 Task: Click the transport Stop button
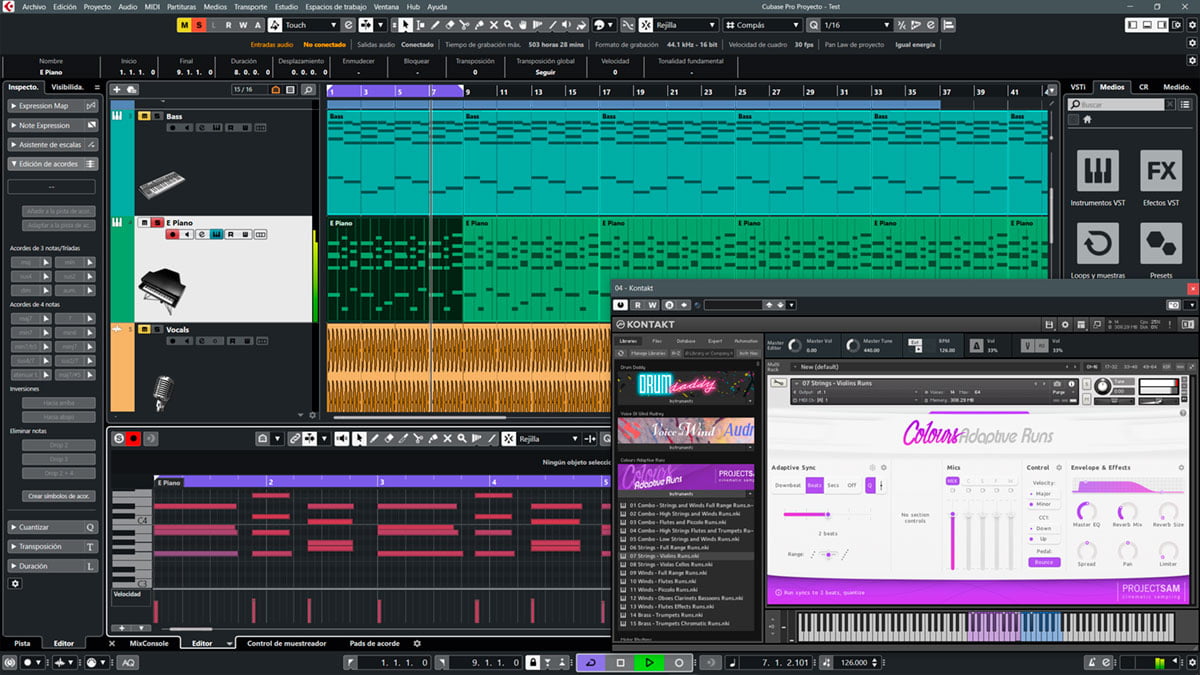point(620,662)
